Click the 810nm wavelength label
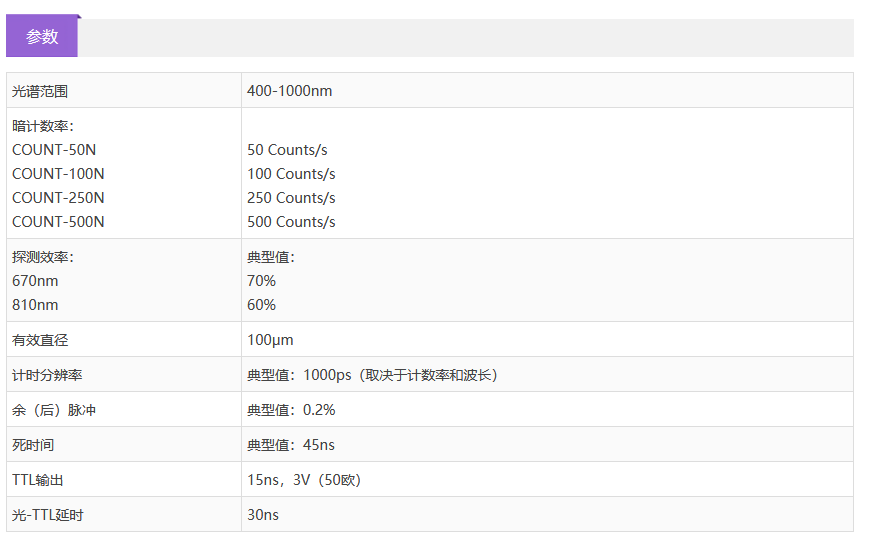Image resolution: width=871 pixels, height=542 pixels. tap(35, 305)
